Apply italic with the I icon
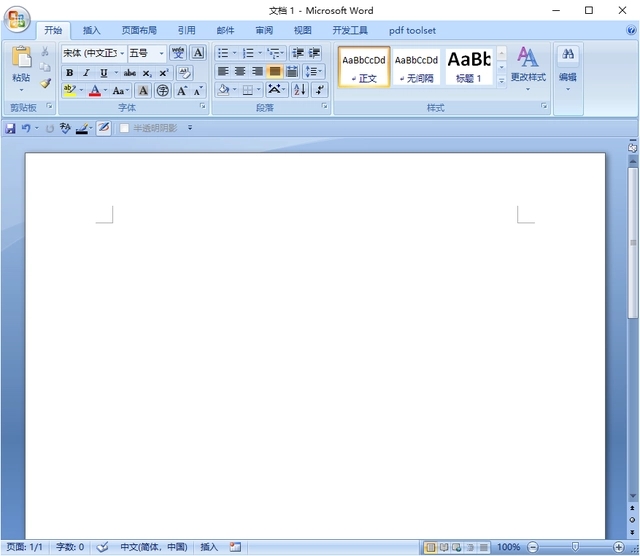The image size is (640, 556). 86,73
